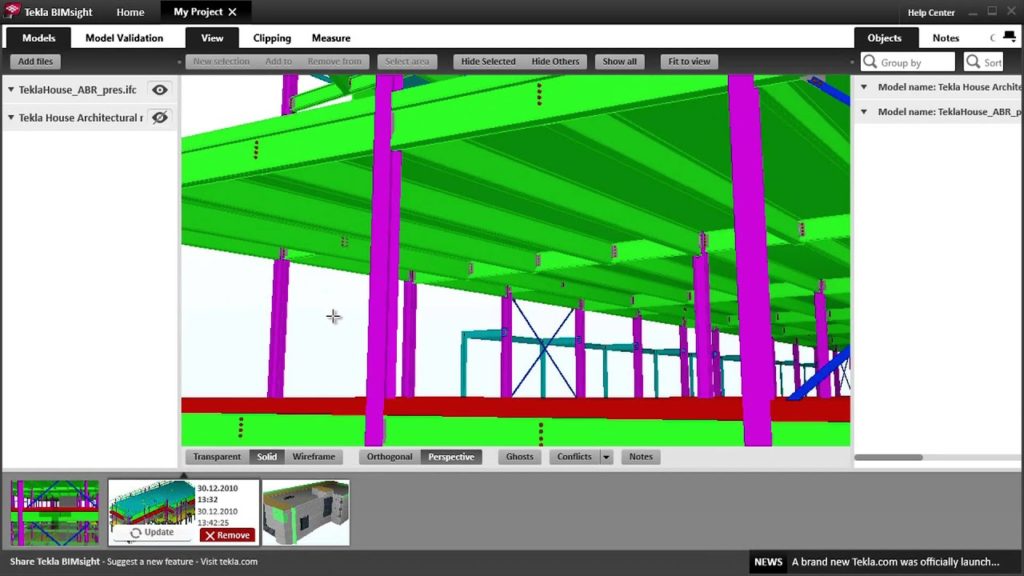1024x576 pixels.
Task: Click Show all
Action: [x=619, y=61]
